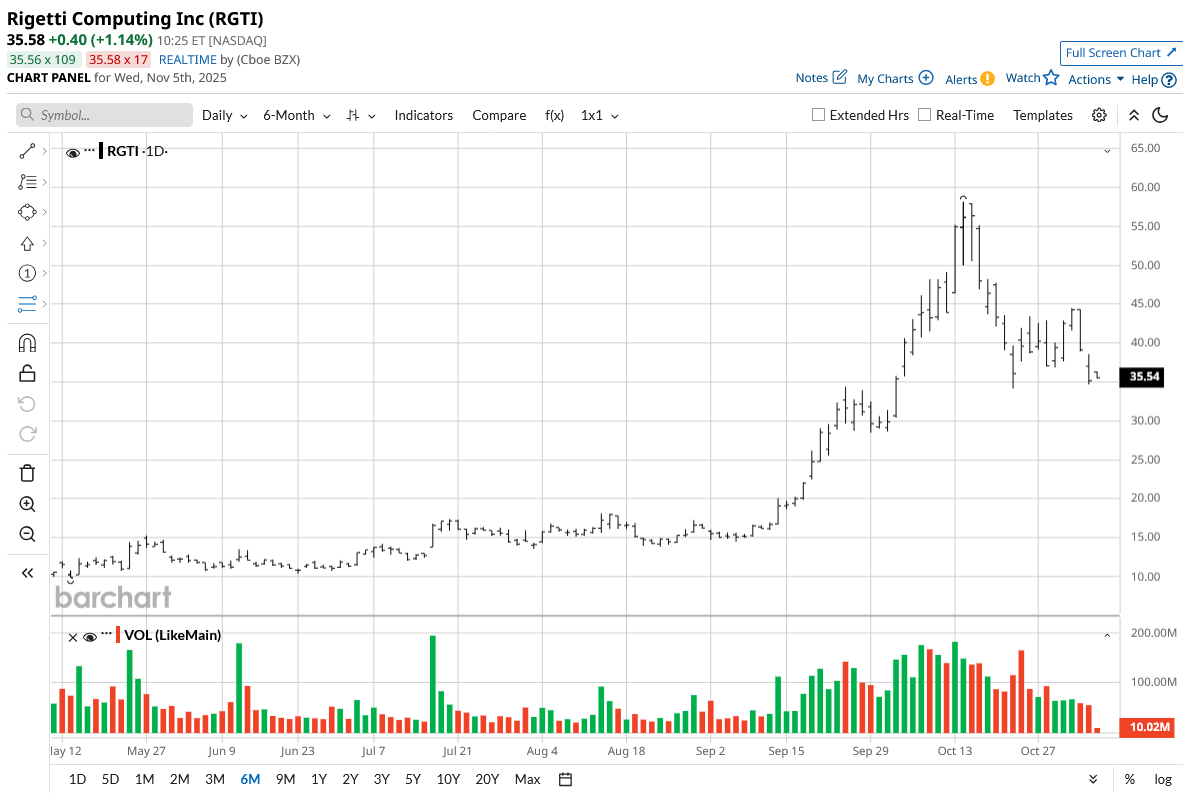The height and width of the screenshot is (793, 1183).
Task: Select the 1Y time range
Action: tap(319, 779)
